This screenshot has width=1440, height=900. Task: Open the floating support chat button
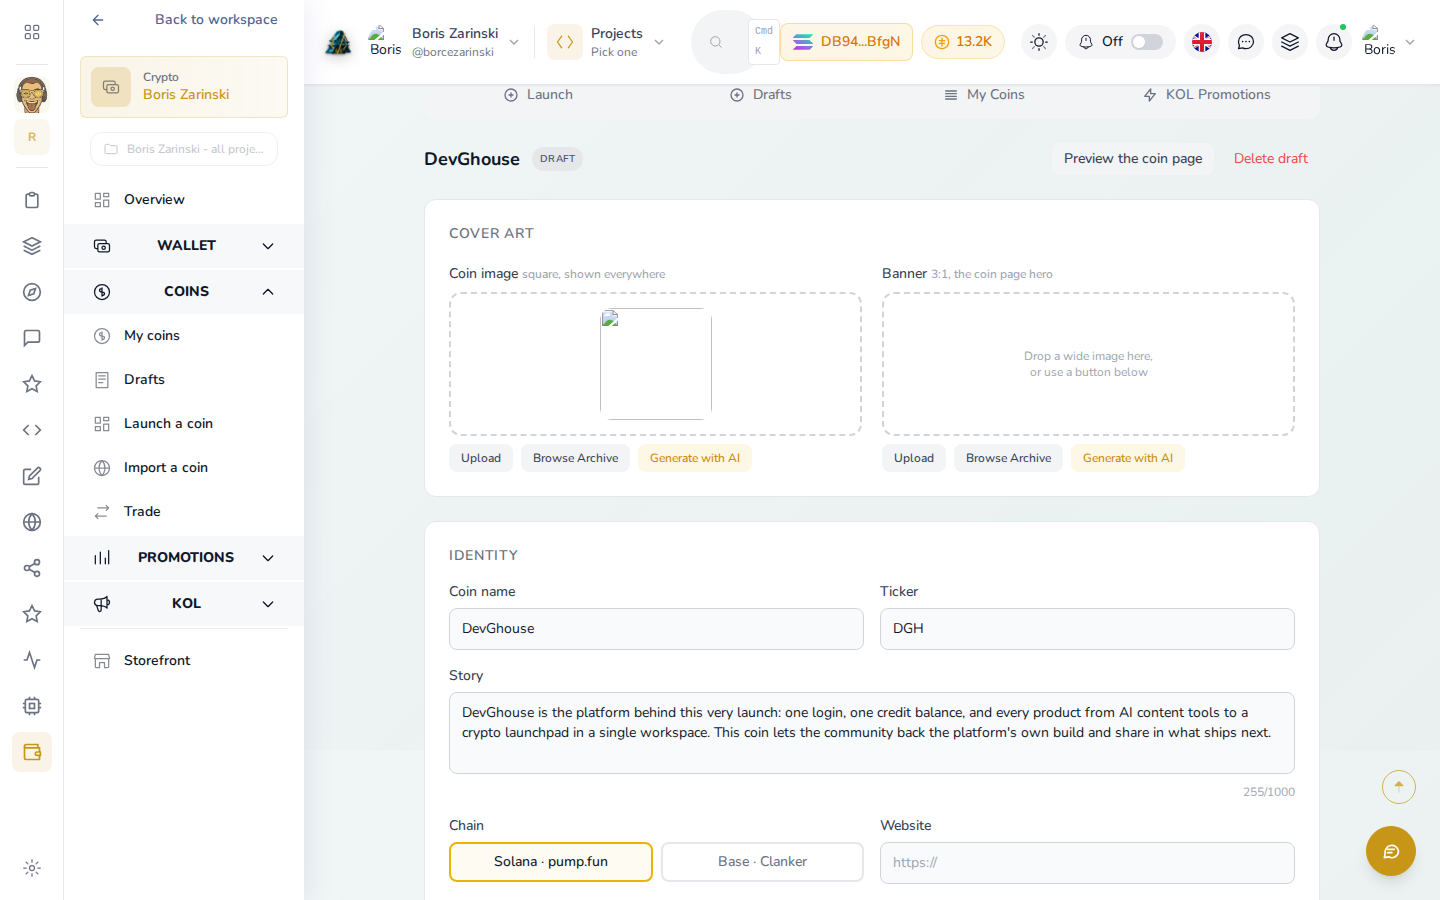(x=1391, y=851)
